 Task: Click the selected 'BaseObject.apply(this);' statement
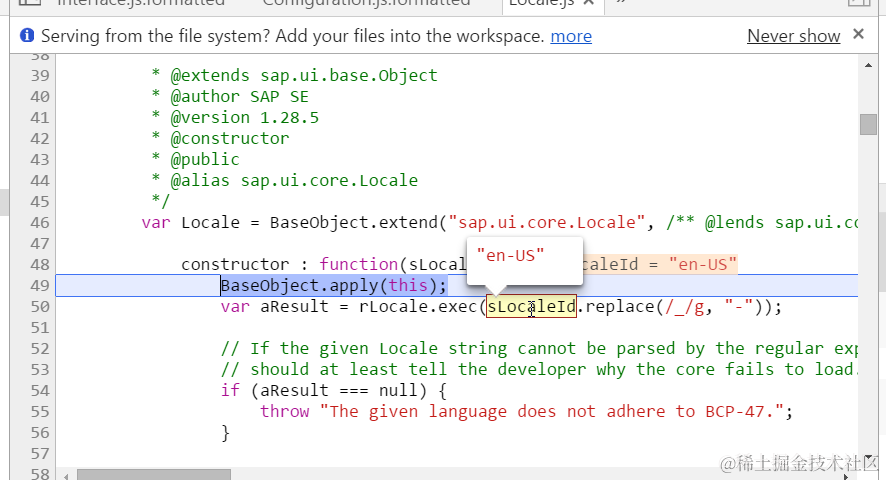click(x=333, y=286)
